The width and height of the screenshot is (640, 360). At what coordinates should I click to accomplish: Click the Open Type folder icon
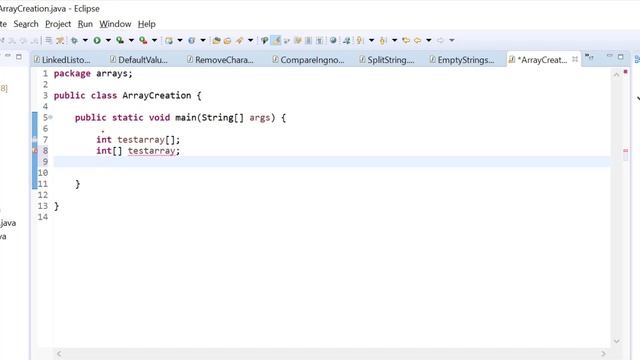(216, 40)
